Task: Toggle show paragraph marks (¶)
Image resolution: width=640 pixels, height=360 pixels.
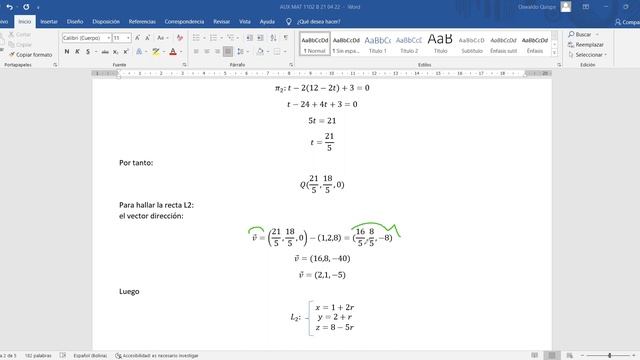Action: (x=286, y=38)
